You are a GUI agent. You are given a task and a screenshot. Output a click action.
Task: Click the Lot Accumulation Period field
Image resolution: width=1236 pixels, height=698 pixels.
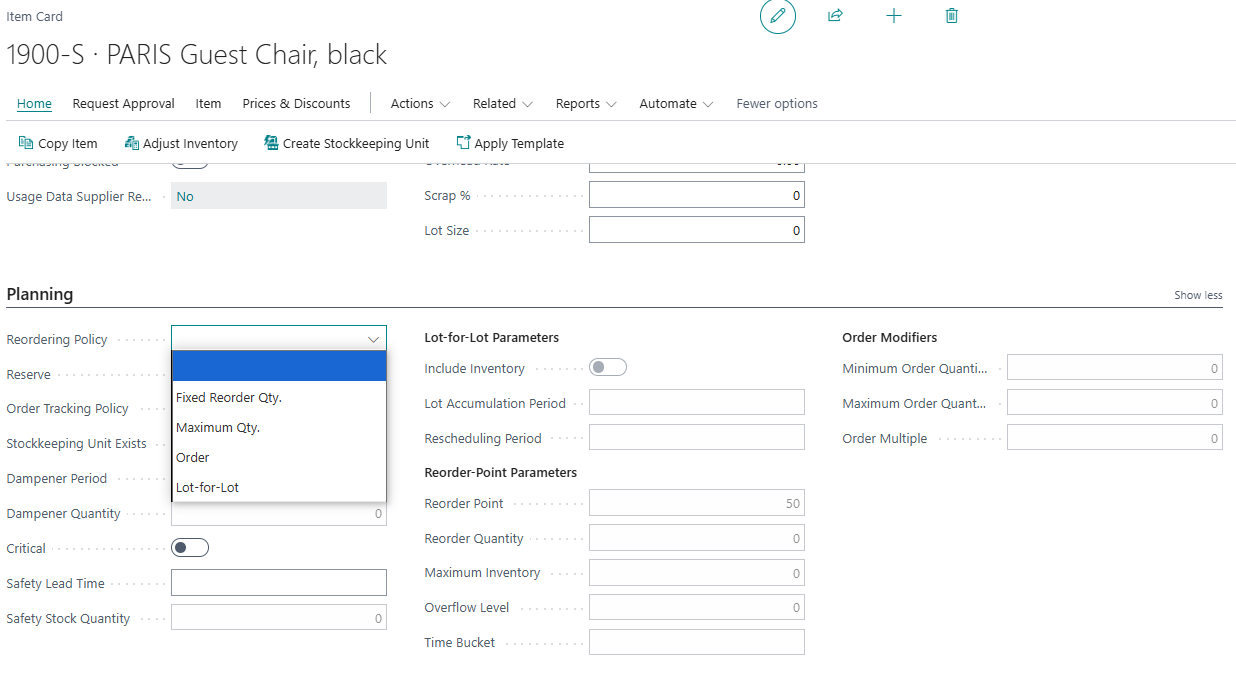696,403
